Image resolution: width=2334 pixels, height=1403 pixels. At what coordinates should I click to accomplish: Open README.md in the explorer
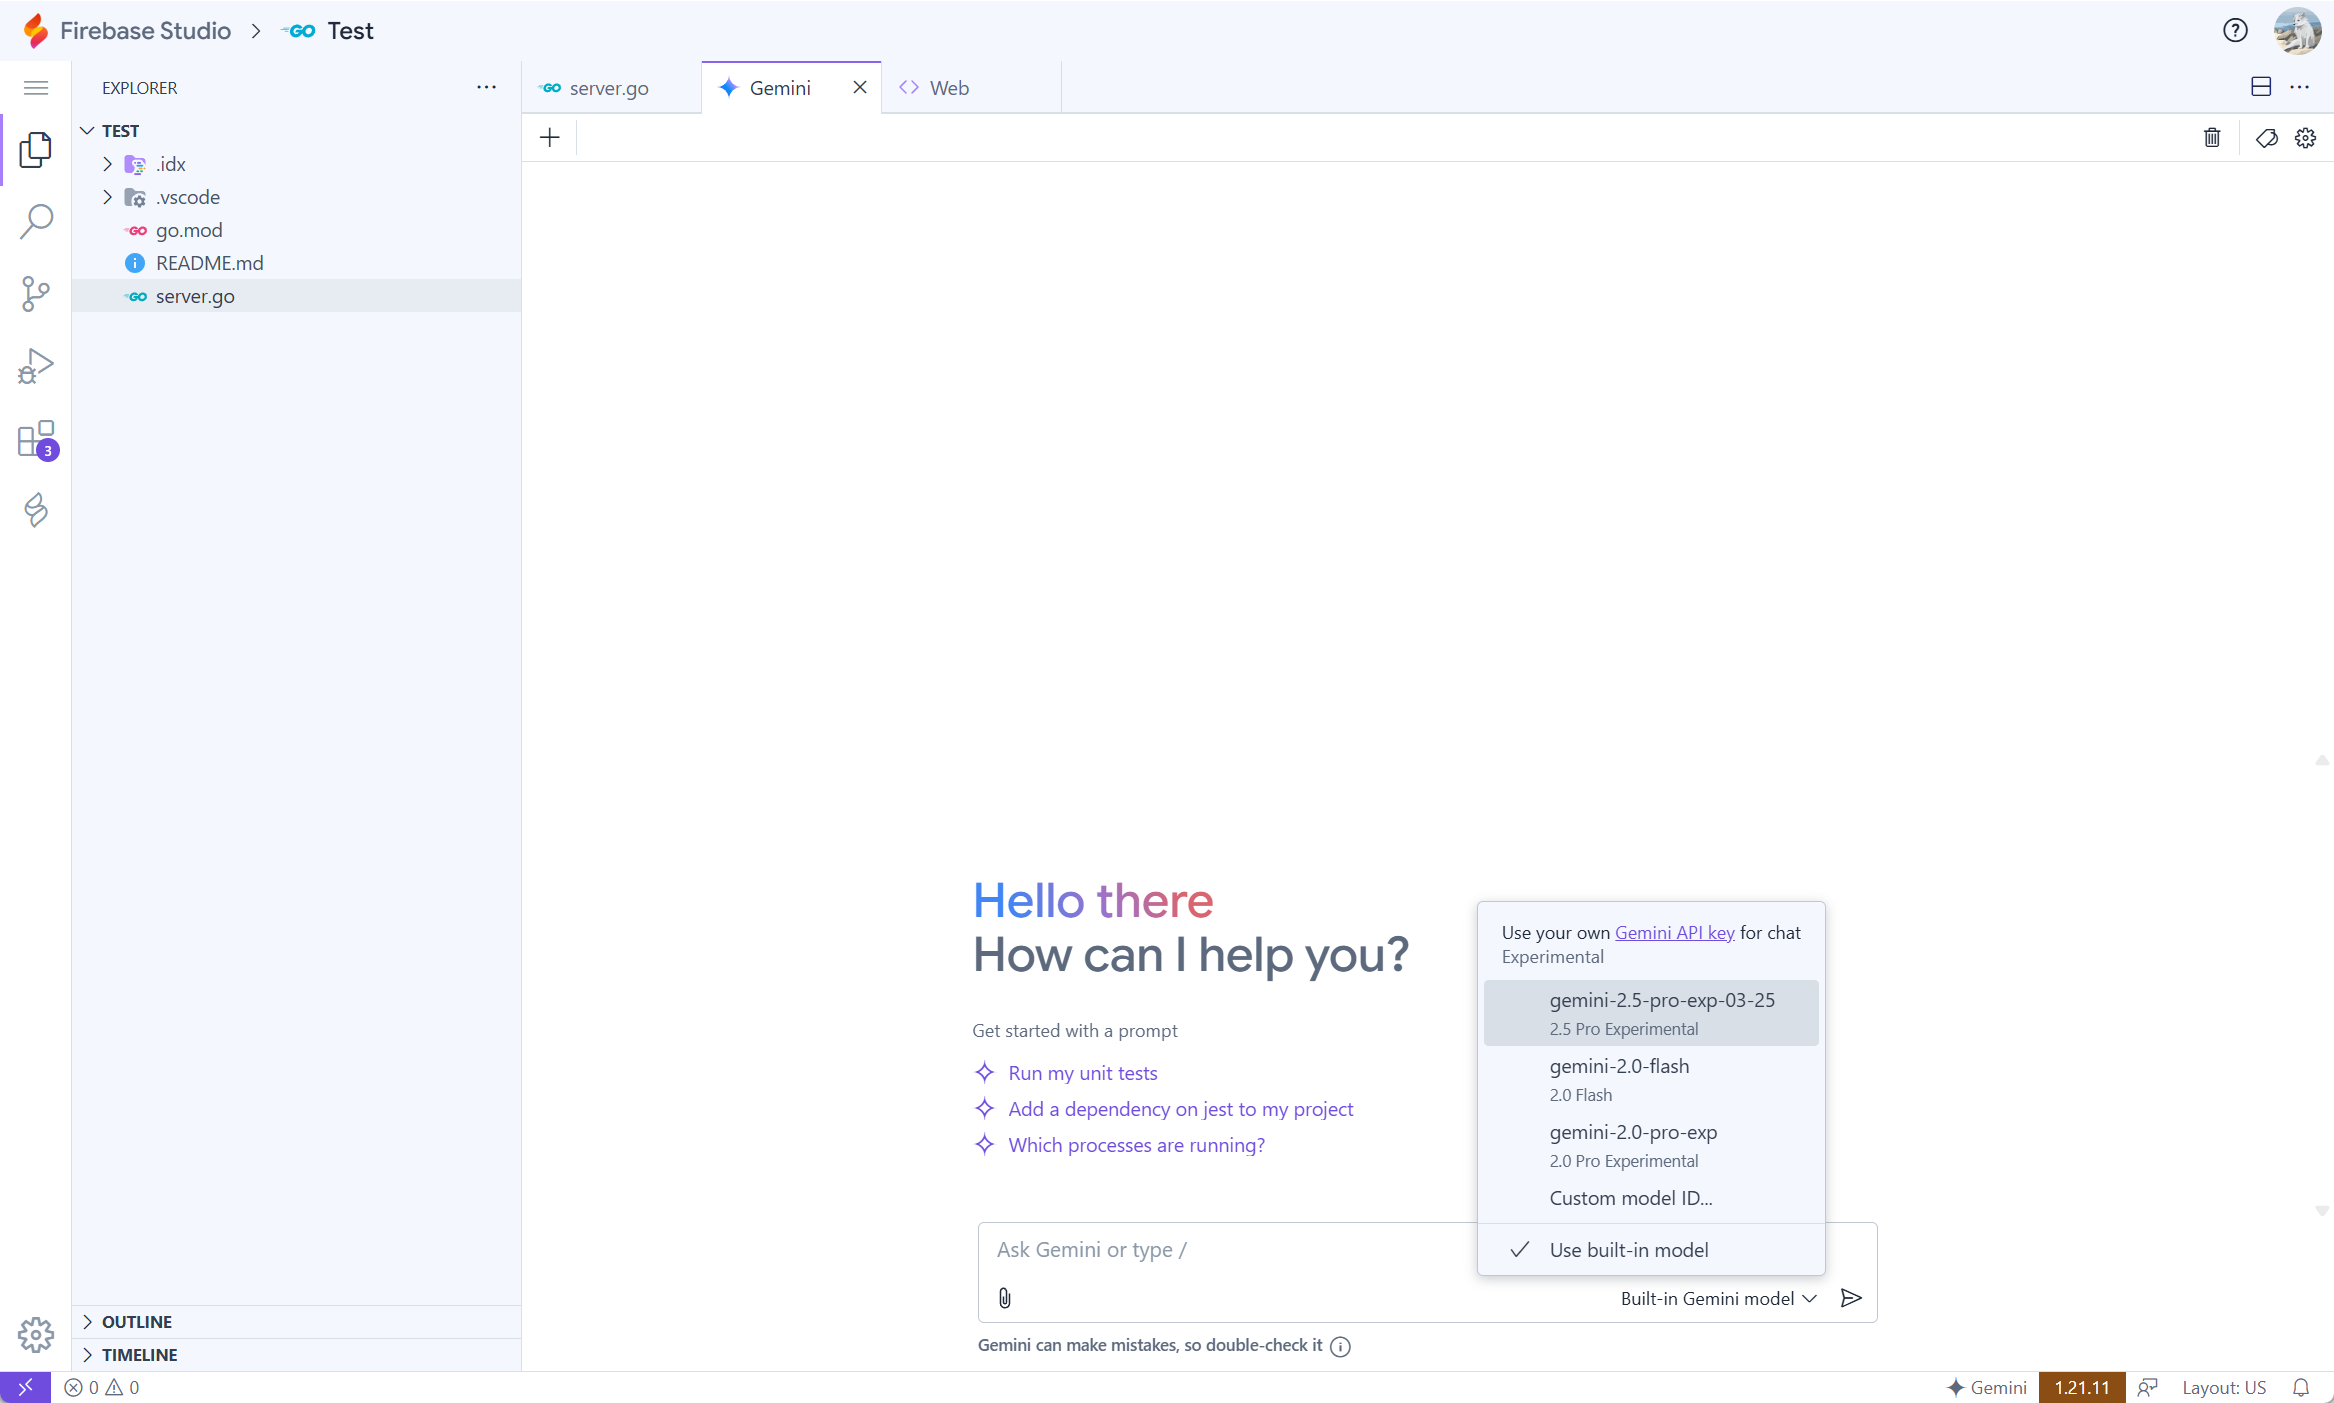(x=296, y=263)
